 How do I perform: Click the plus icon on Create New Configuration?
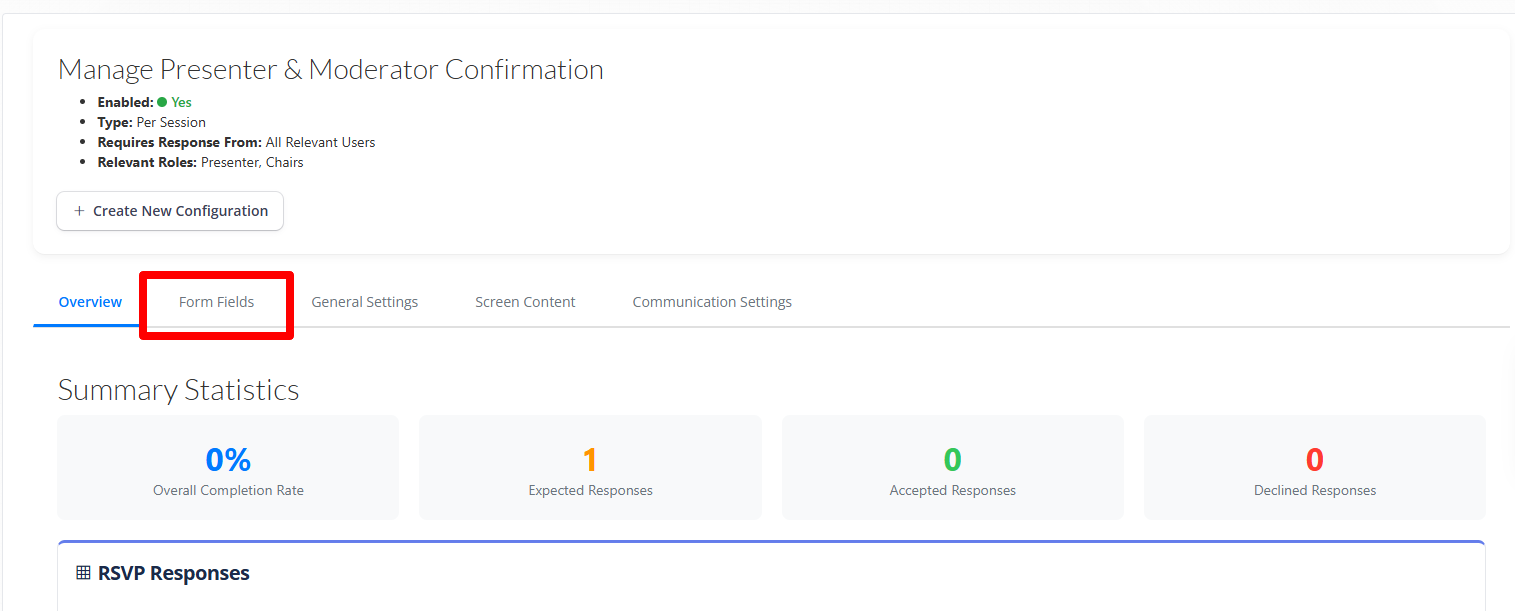click(x=79, y=211)
